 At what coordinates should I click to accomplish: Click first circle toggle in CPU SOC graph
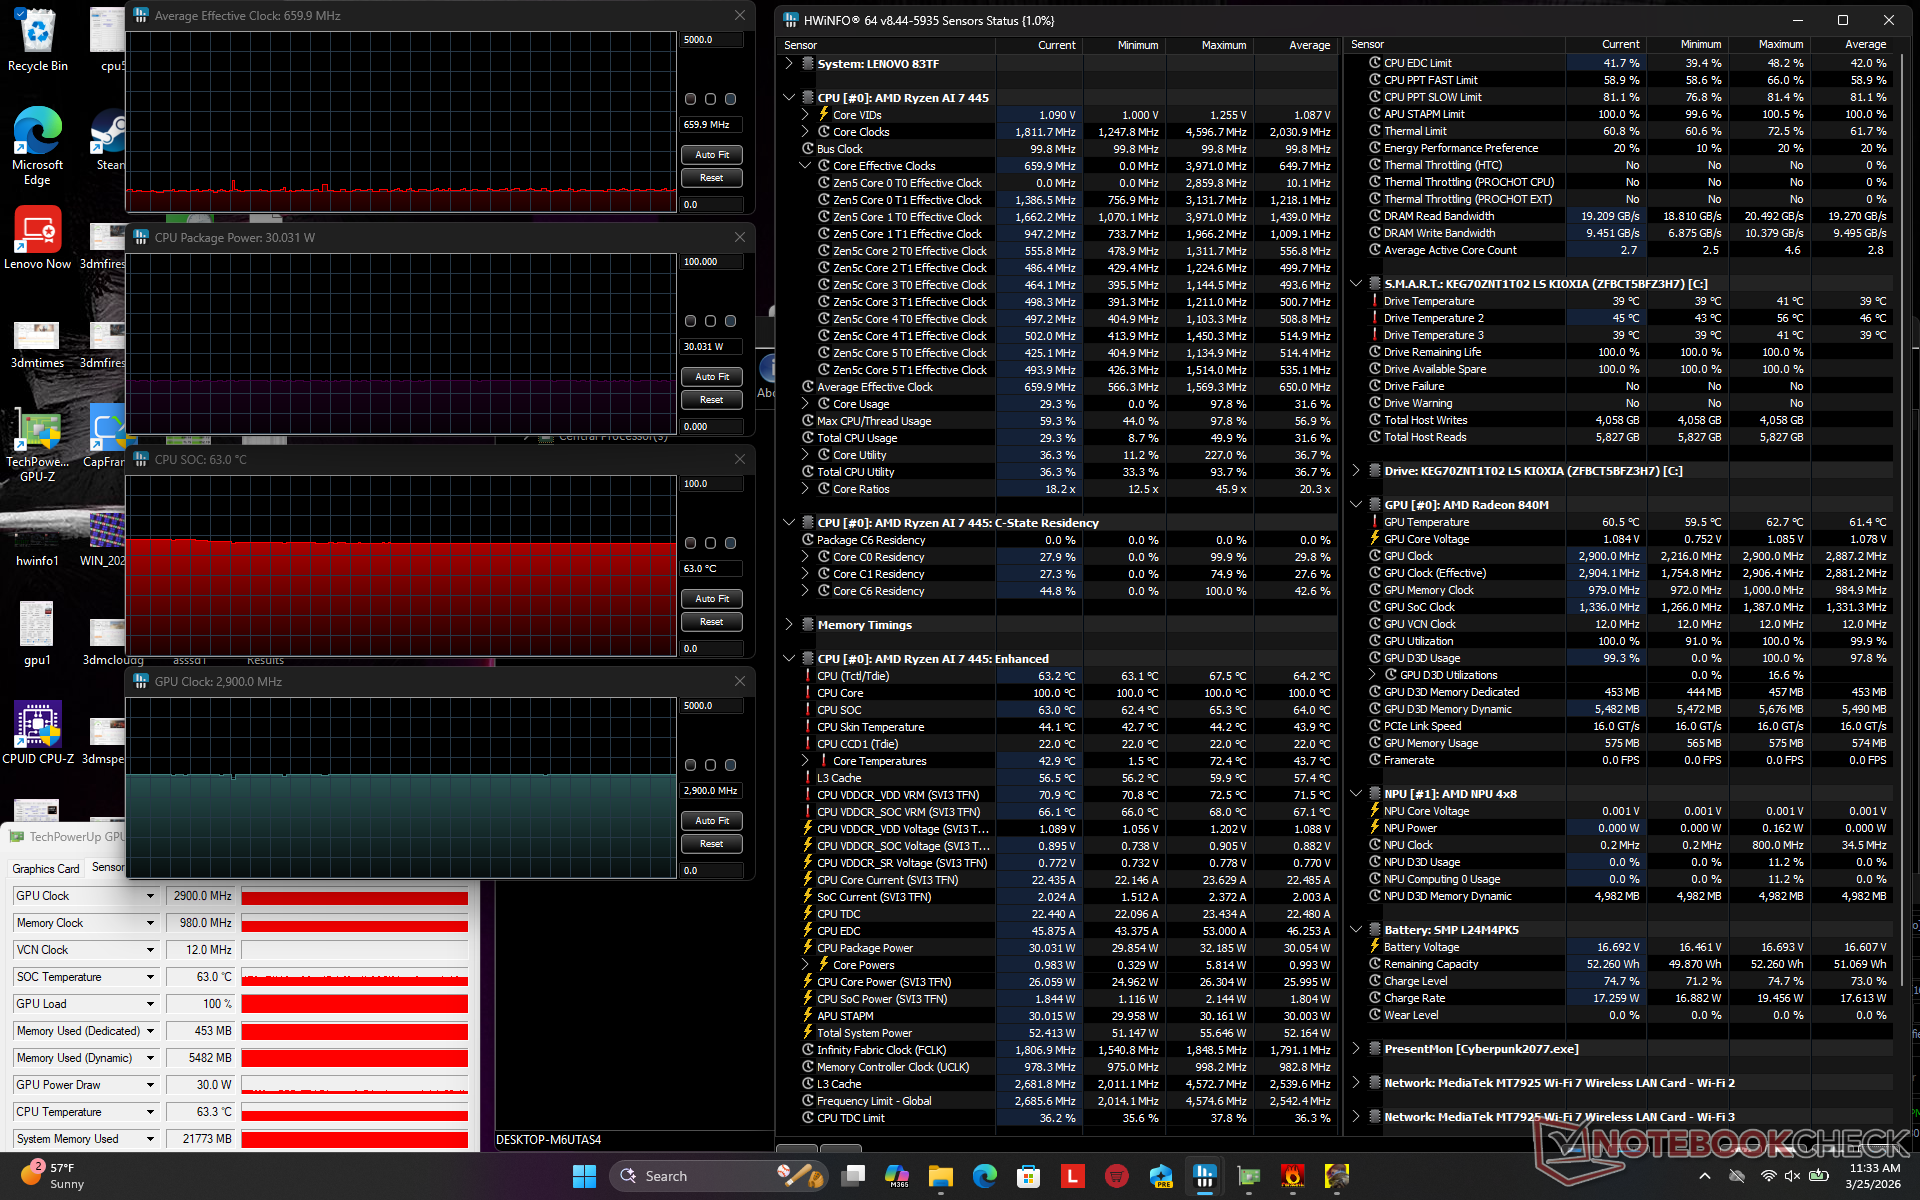690,543
